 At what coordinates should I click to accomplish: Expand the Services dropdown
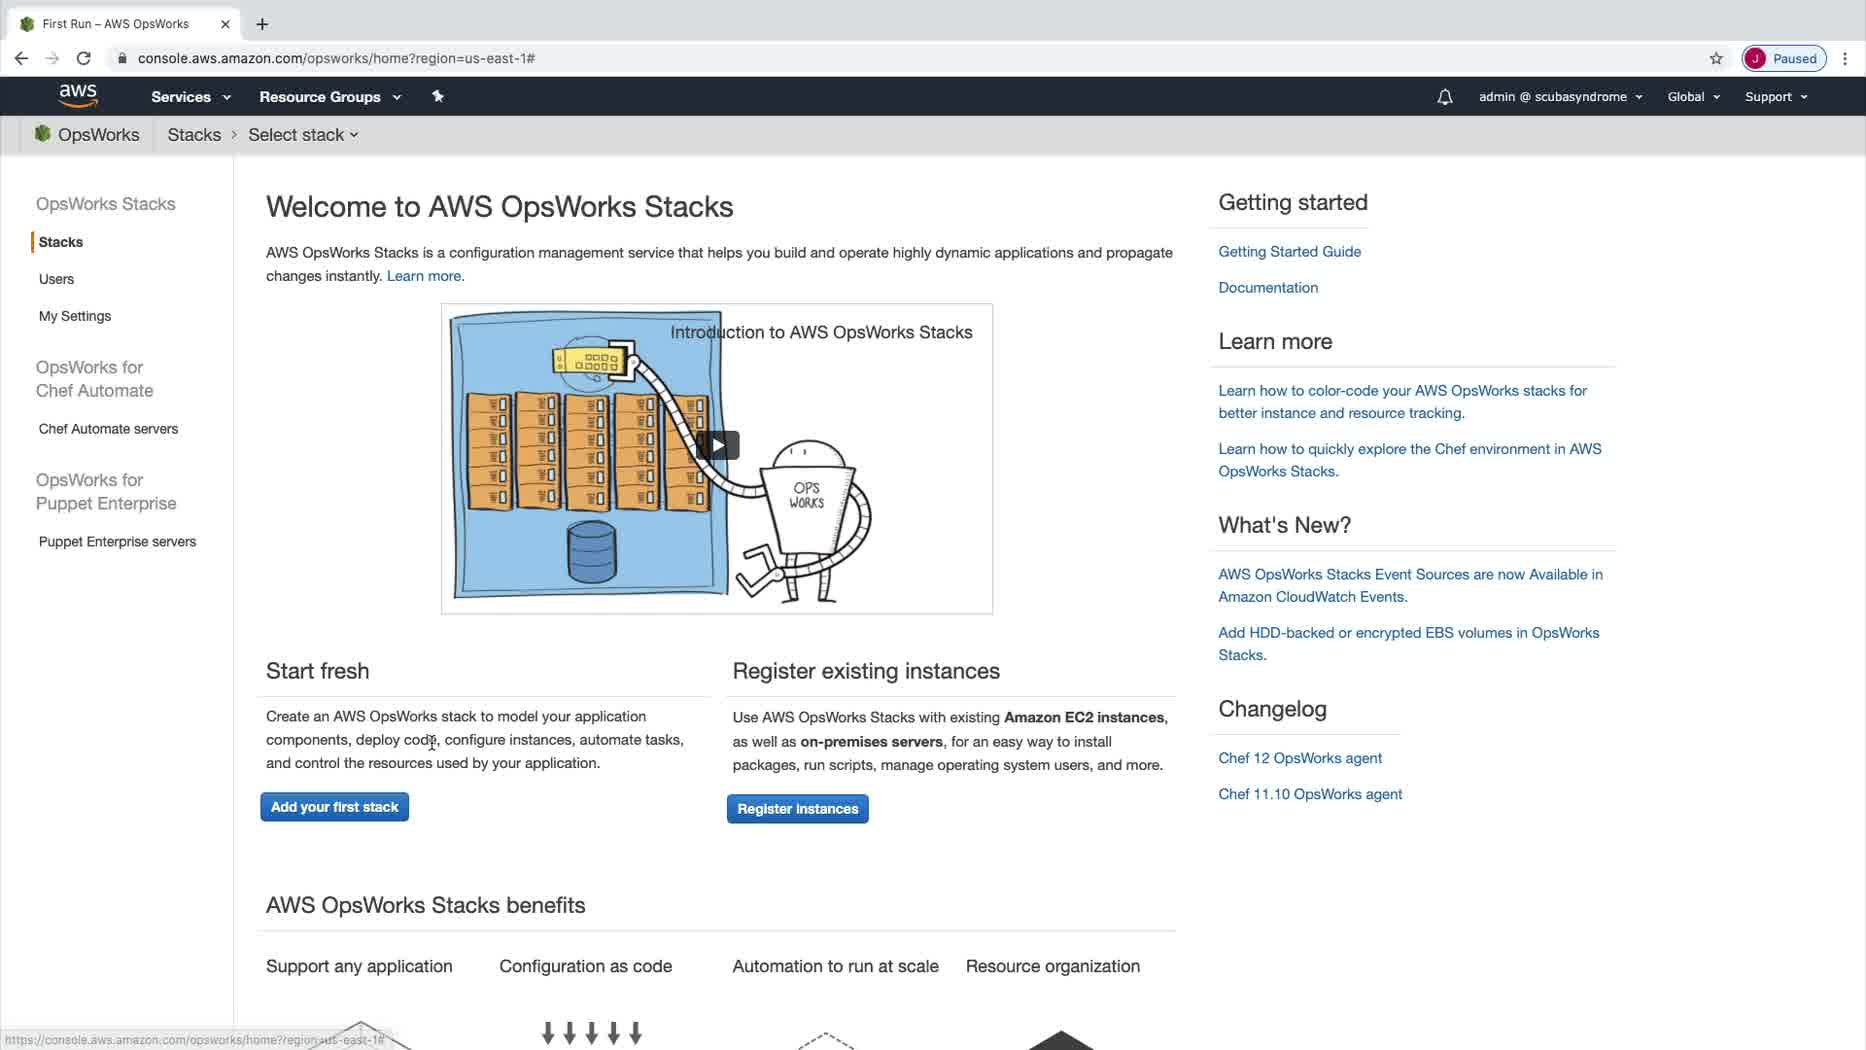coord(190,97)
